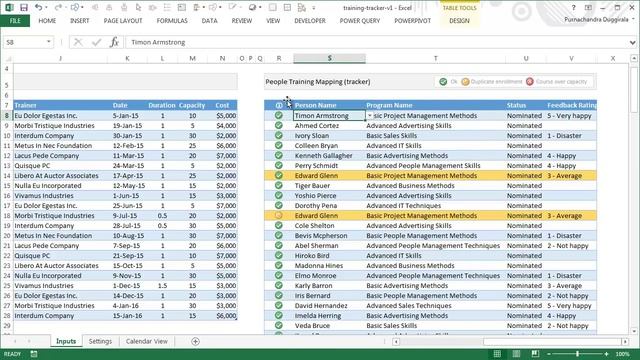Switch to the Calendar View sheet tab
Viewport: 640px width, 360px height.
[147, 341]
